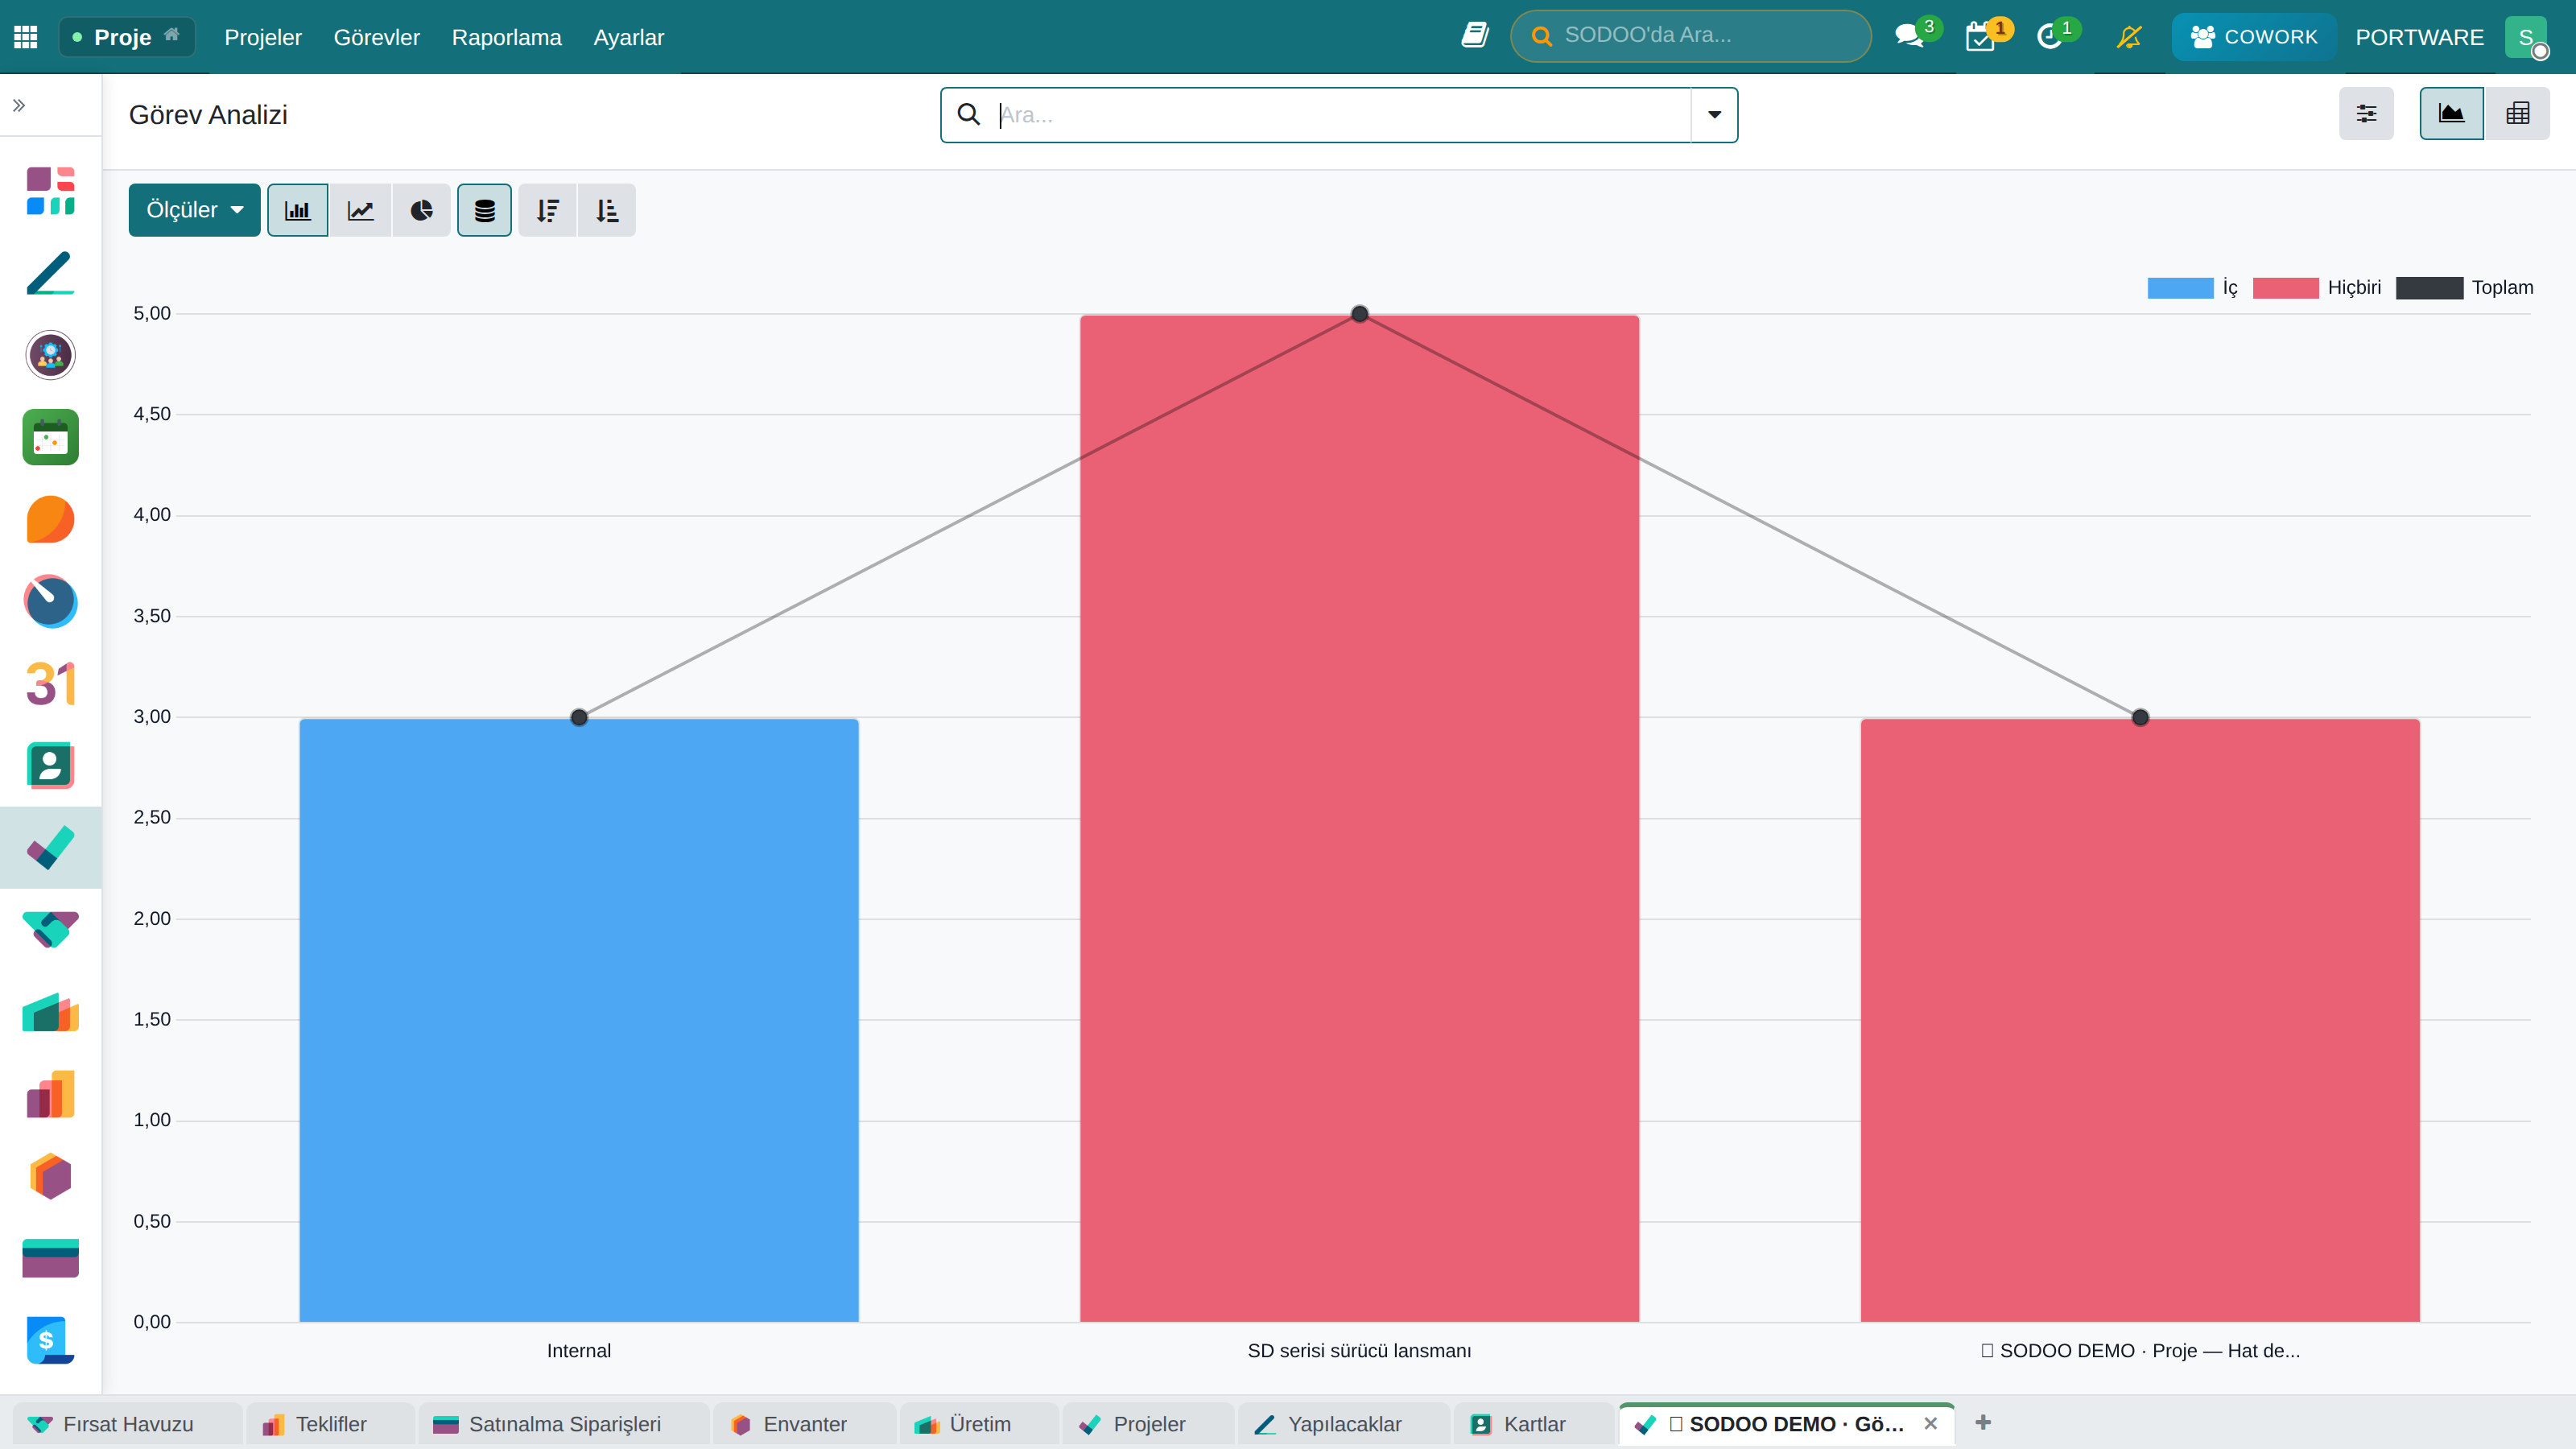Switch to Envanter tab
The height and width of the screenshot is (1449, 2576).
pyautogui.click(x=805, y=1424)
